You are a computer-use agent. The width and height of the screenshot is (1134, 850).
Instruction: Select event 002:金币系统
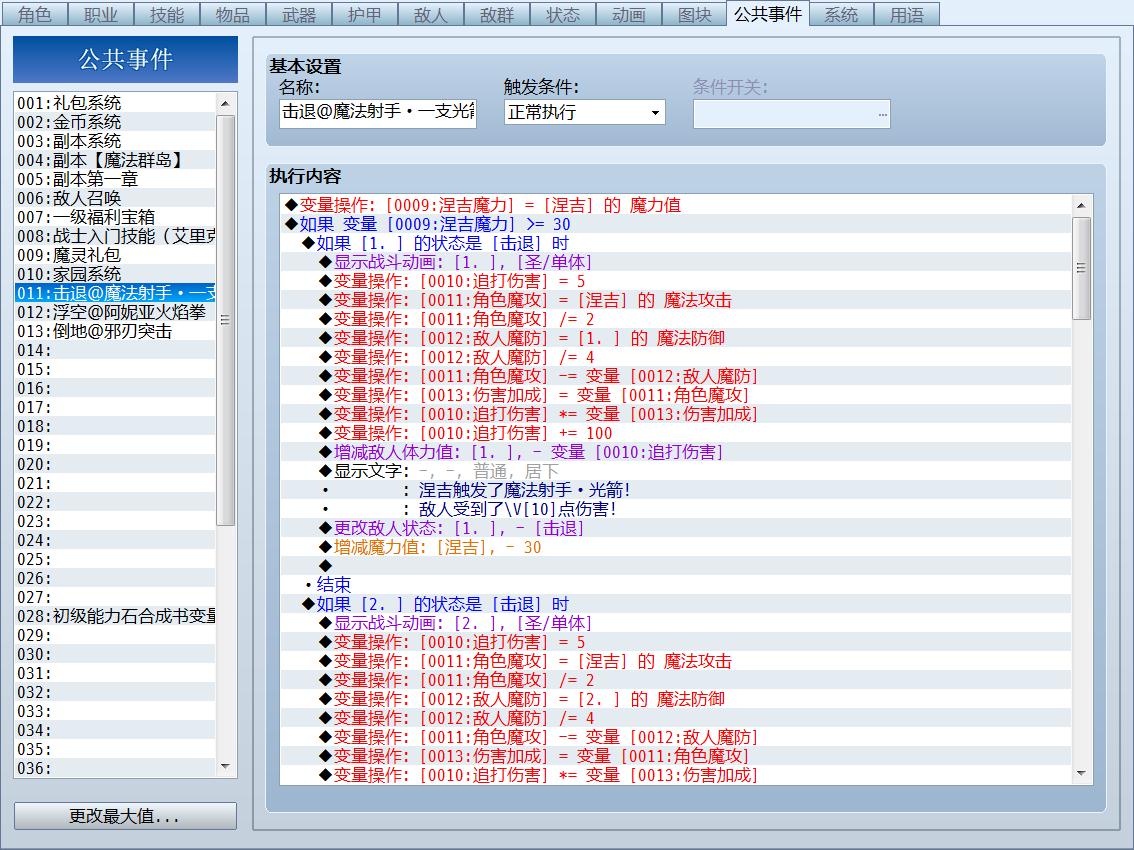click(x=115, y=122)
